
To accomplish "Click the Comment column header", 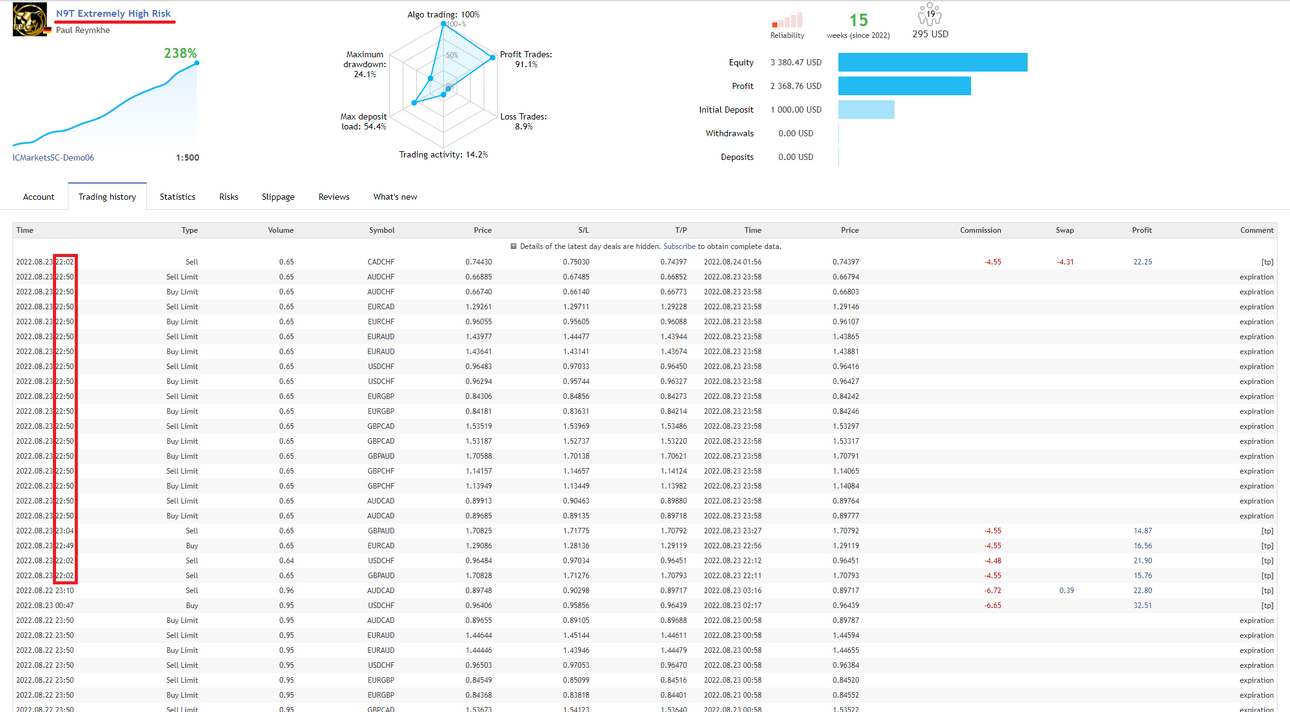I will (1257, 230).
